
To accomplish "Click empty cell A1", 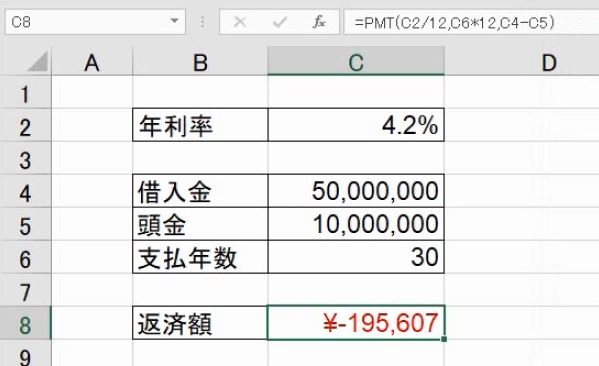I will pyautogui.click(x=92, y=92).
